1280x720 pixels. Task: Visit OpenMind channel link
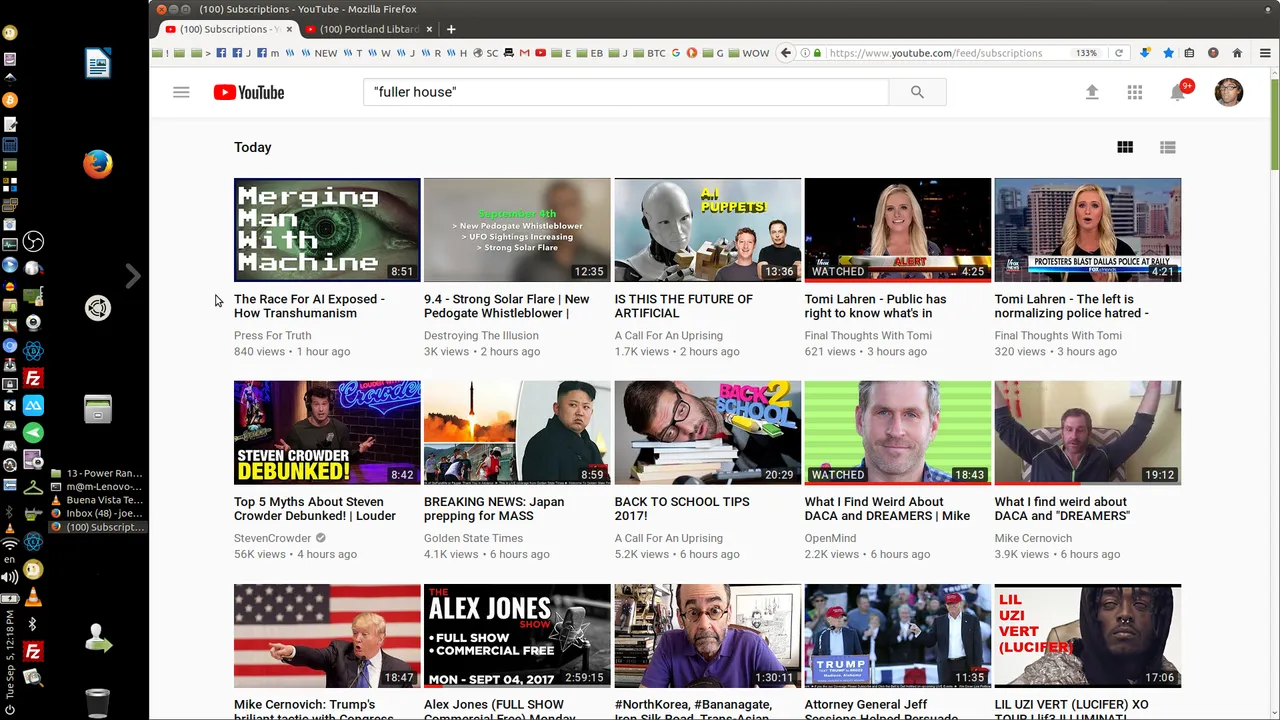coord(830,538)
